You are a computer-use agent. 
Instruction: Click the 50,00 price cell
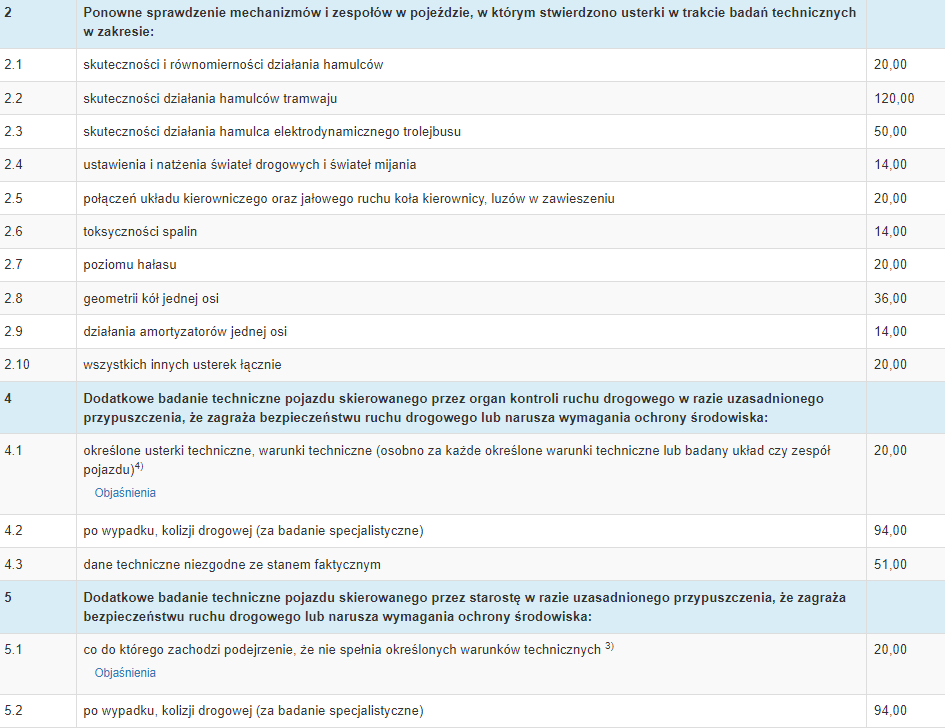(x=890, y=131)
